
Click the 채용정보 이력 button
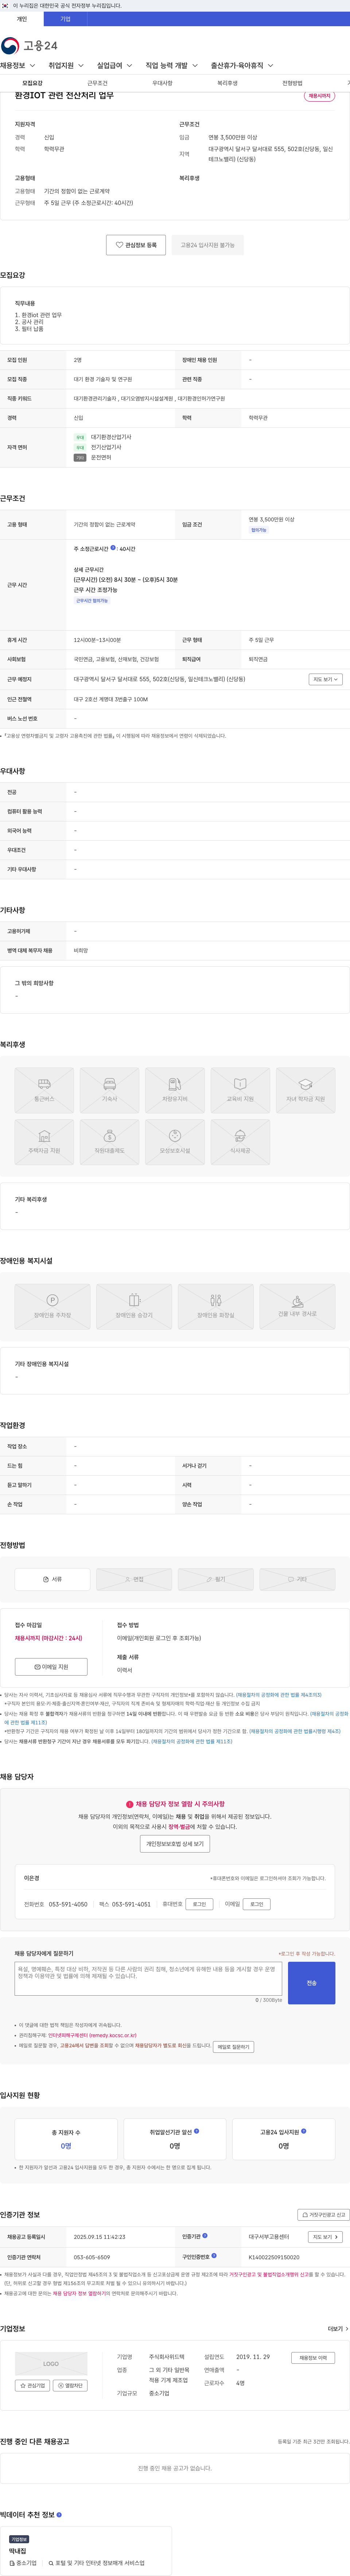(x=313, y=2357)
